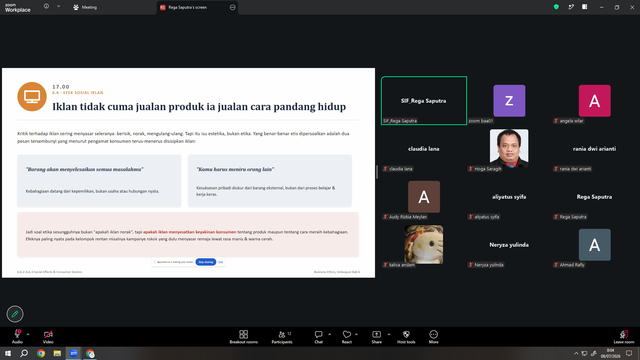This screenshot has width=640, height=360.
Task: Click minimize icon on screen share tab
Action: click(232, 7)
